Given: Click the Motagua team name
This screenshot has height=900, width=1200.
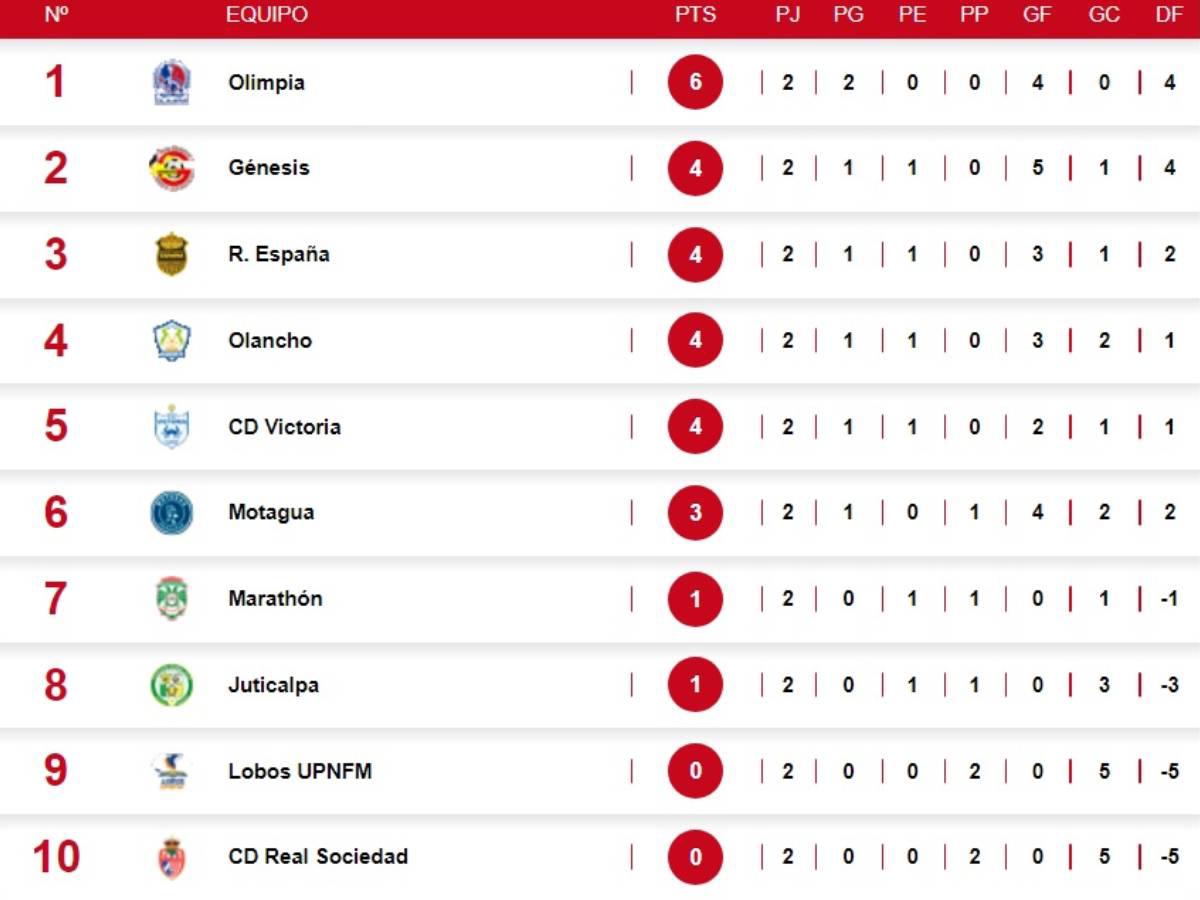Looking at the screenshot, I should (271, 513).
